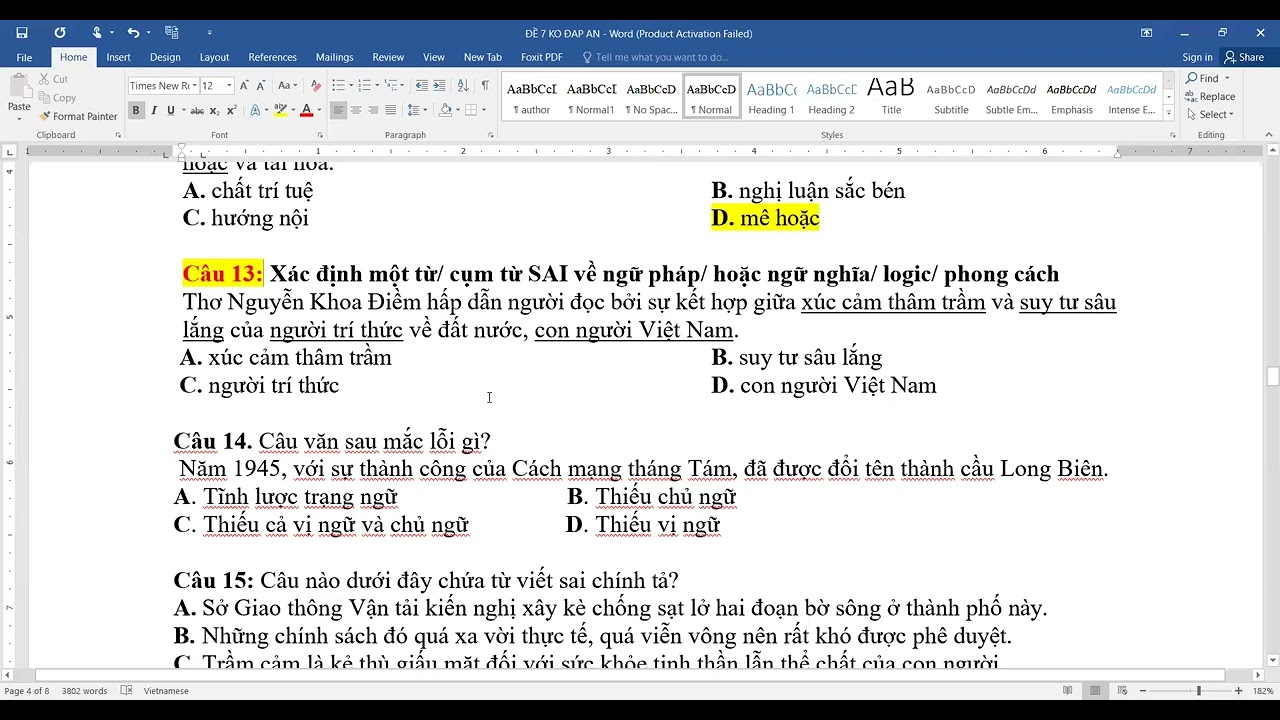Open Ribbon Display Options icon

coord(1146,33)
